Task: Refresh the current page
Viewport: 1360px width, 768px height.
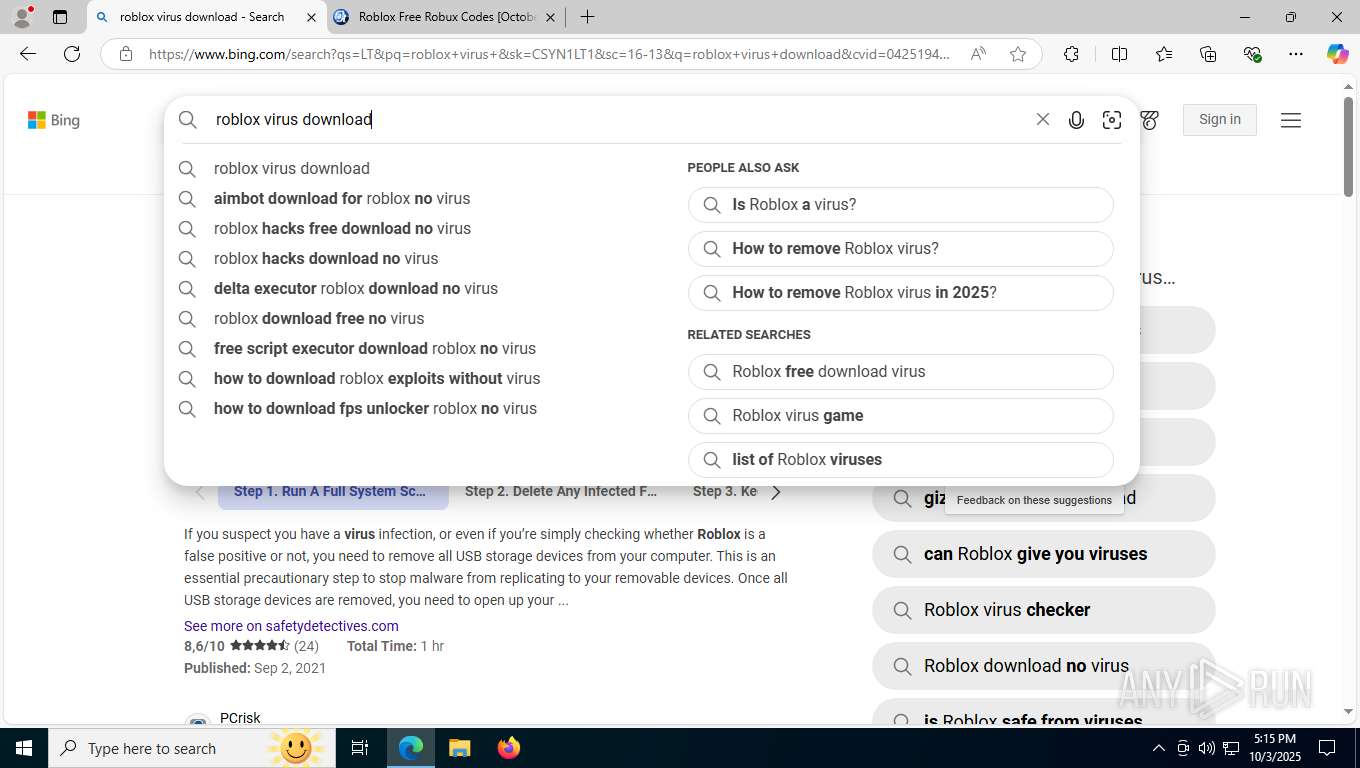Action: 72,54
